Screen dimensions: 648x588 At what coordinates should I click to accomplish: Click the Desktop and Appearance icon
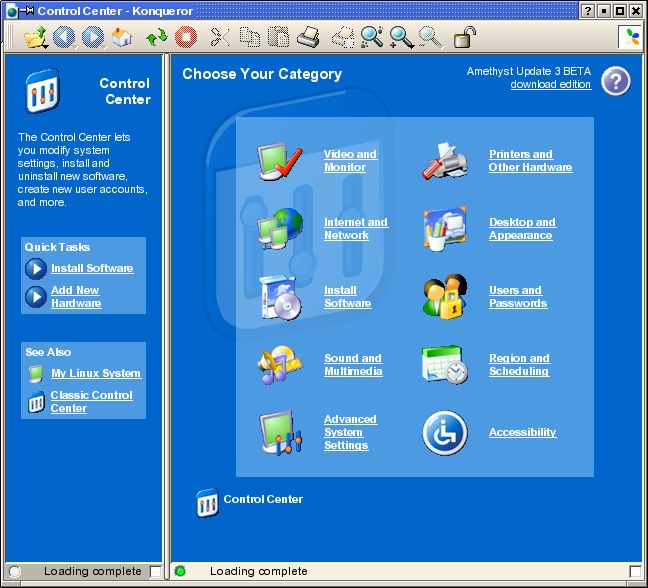point(445,229)
